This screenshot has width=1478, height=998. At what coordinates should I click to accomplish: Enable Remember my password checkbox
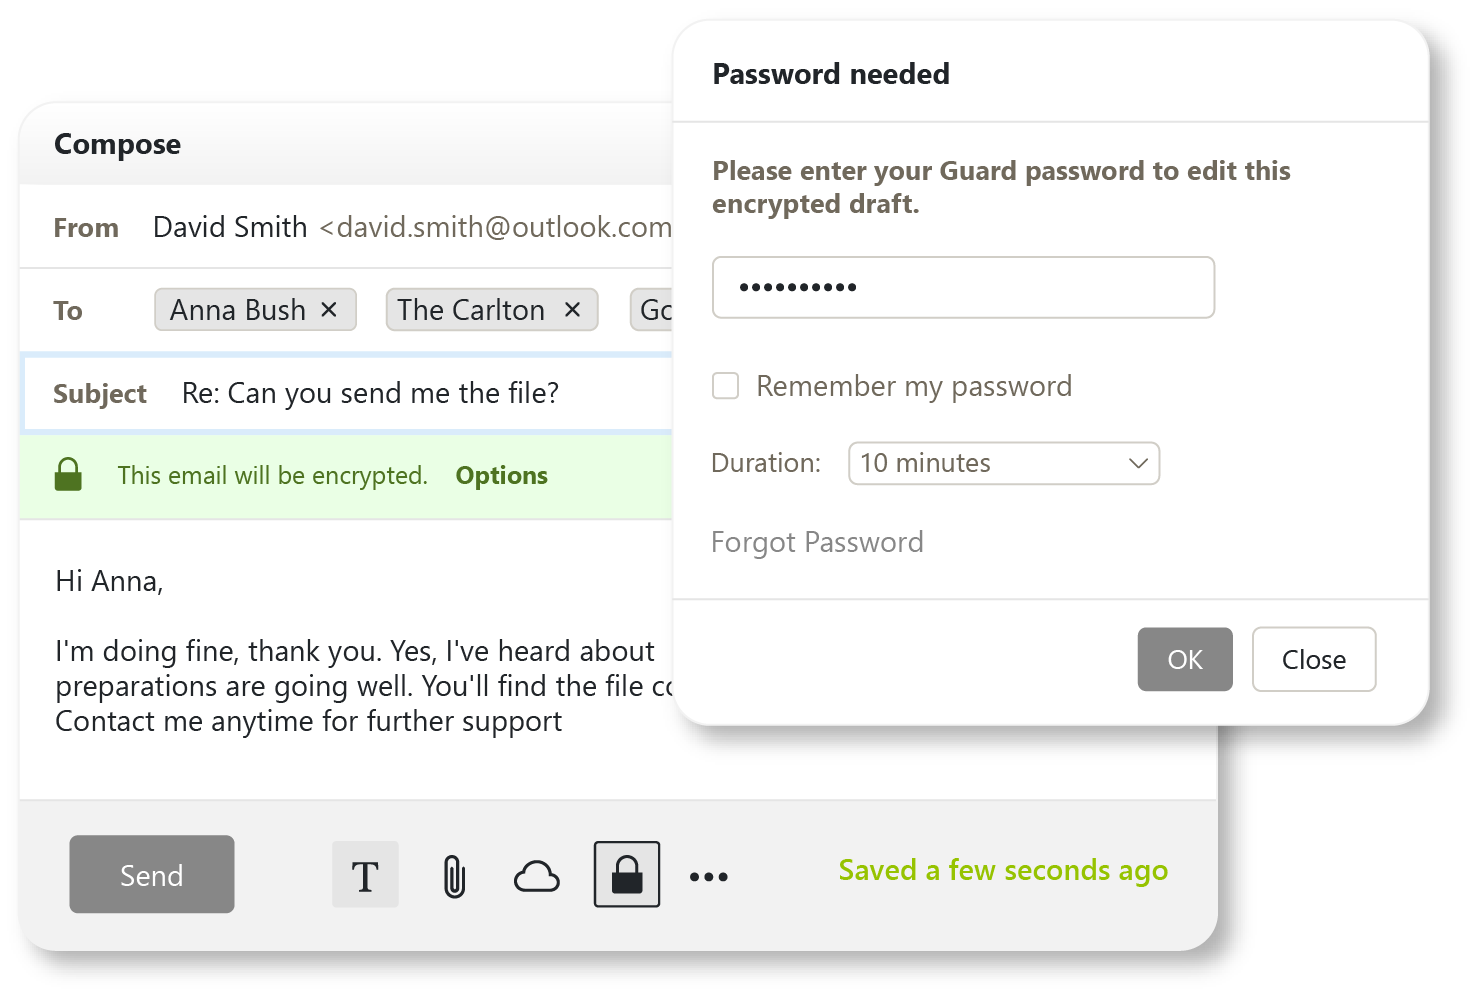point(725,386)
